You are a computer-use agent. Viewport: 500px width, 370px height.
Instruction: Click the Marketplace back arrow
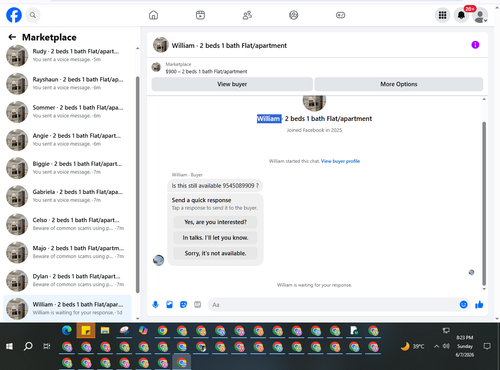point(12,37)
